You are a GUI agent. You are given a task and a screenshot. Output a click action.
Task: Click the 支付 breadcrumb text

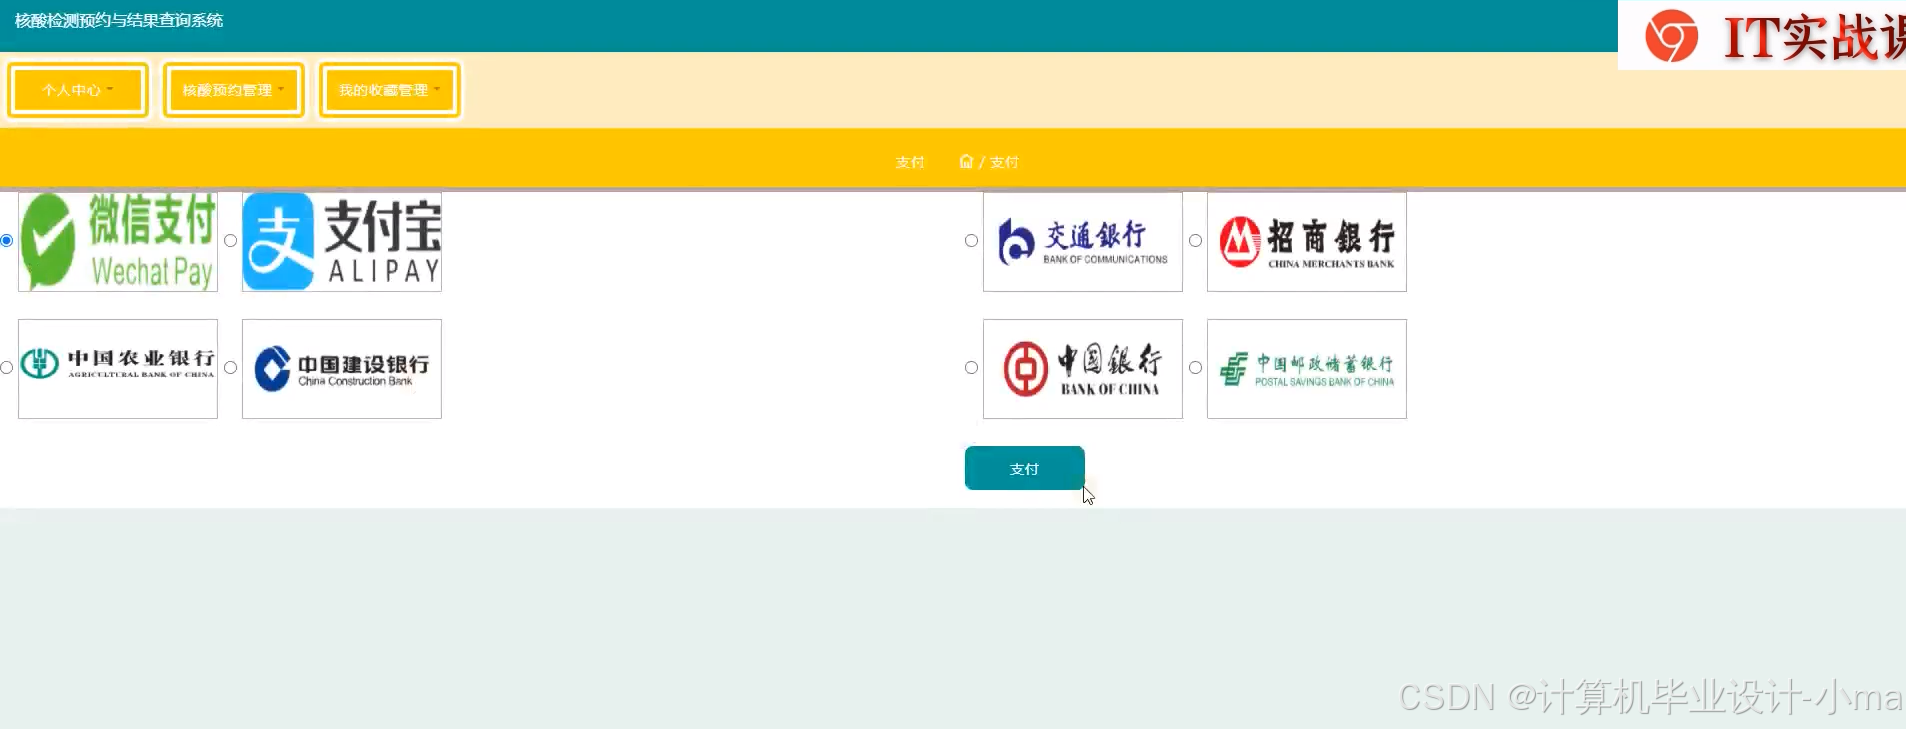point(1004,162)
